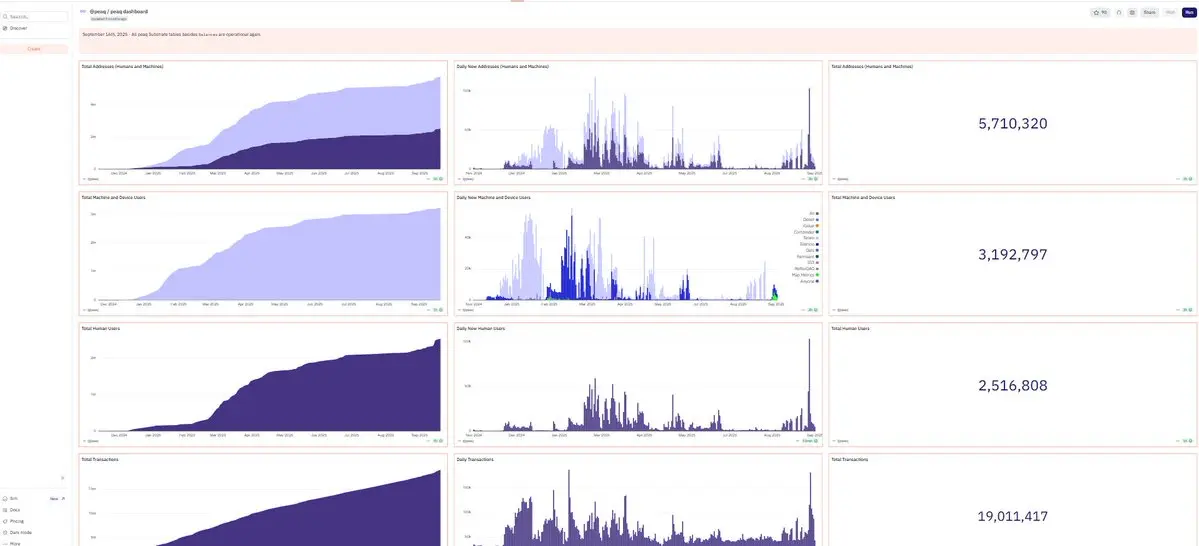Click the GitHub-style icon beside star count
The height and width of the screenshot is (546, 1199).
pyautogui.click(x=1119, y=12)
